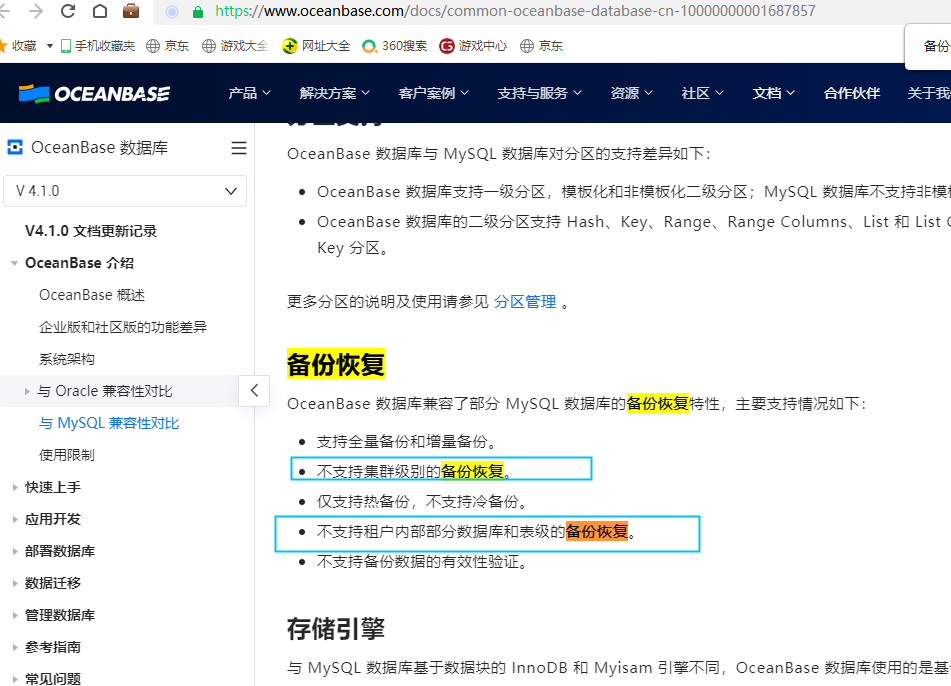Go to 合作伙伴 page
The image size is (951, 686).
852,93
